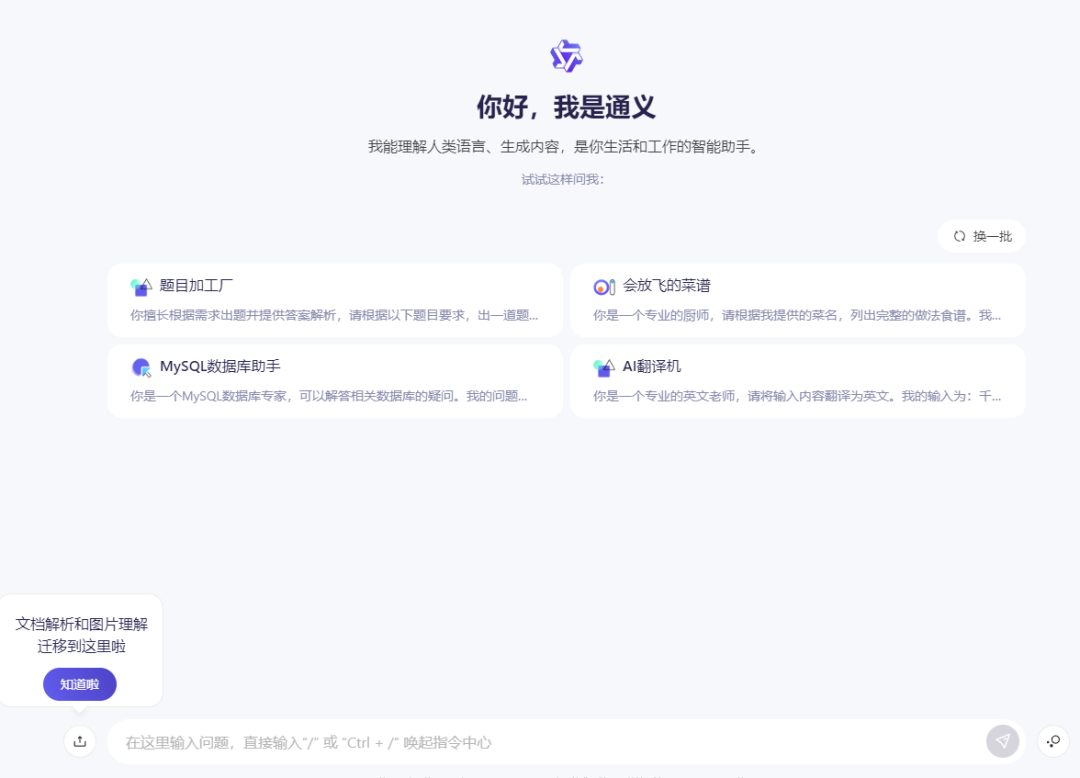The height and width of the screenshot is (778, 1080).
Task: Click the 会放飞的菜谱 card icon
Action: click(604, 286)
